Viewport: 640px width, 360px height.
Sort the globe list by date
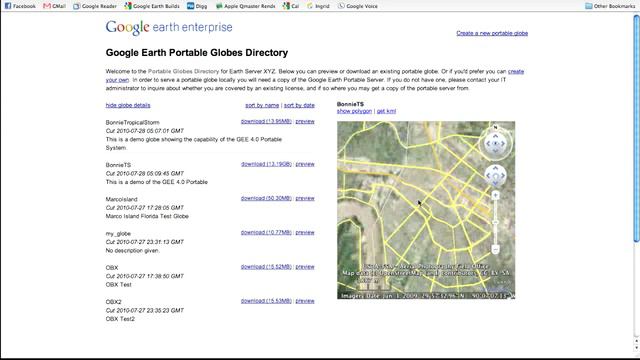[299, 105]
